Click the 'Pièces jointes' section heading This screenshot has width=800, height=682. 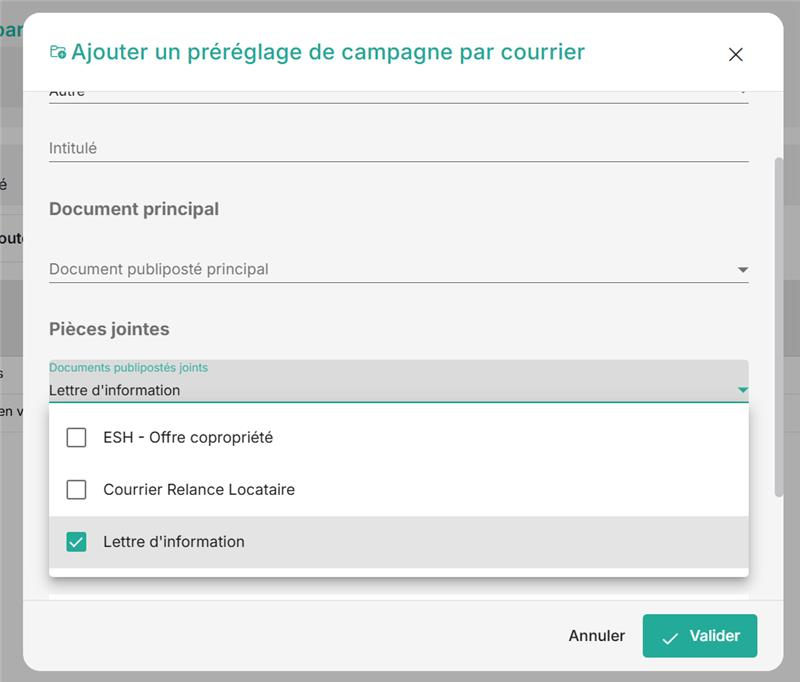[109, 328]
